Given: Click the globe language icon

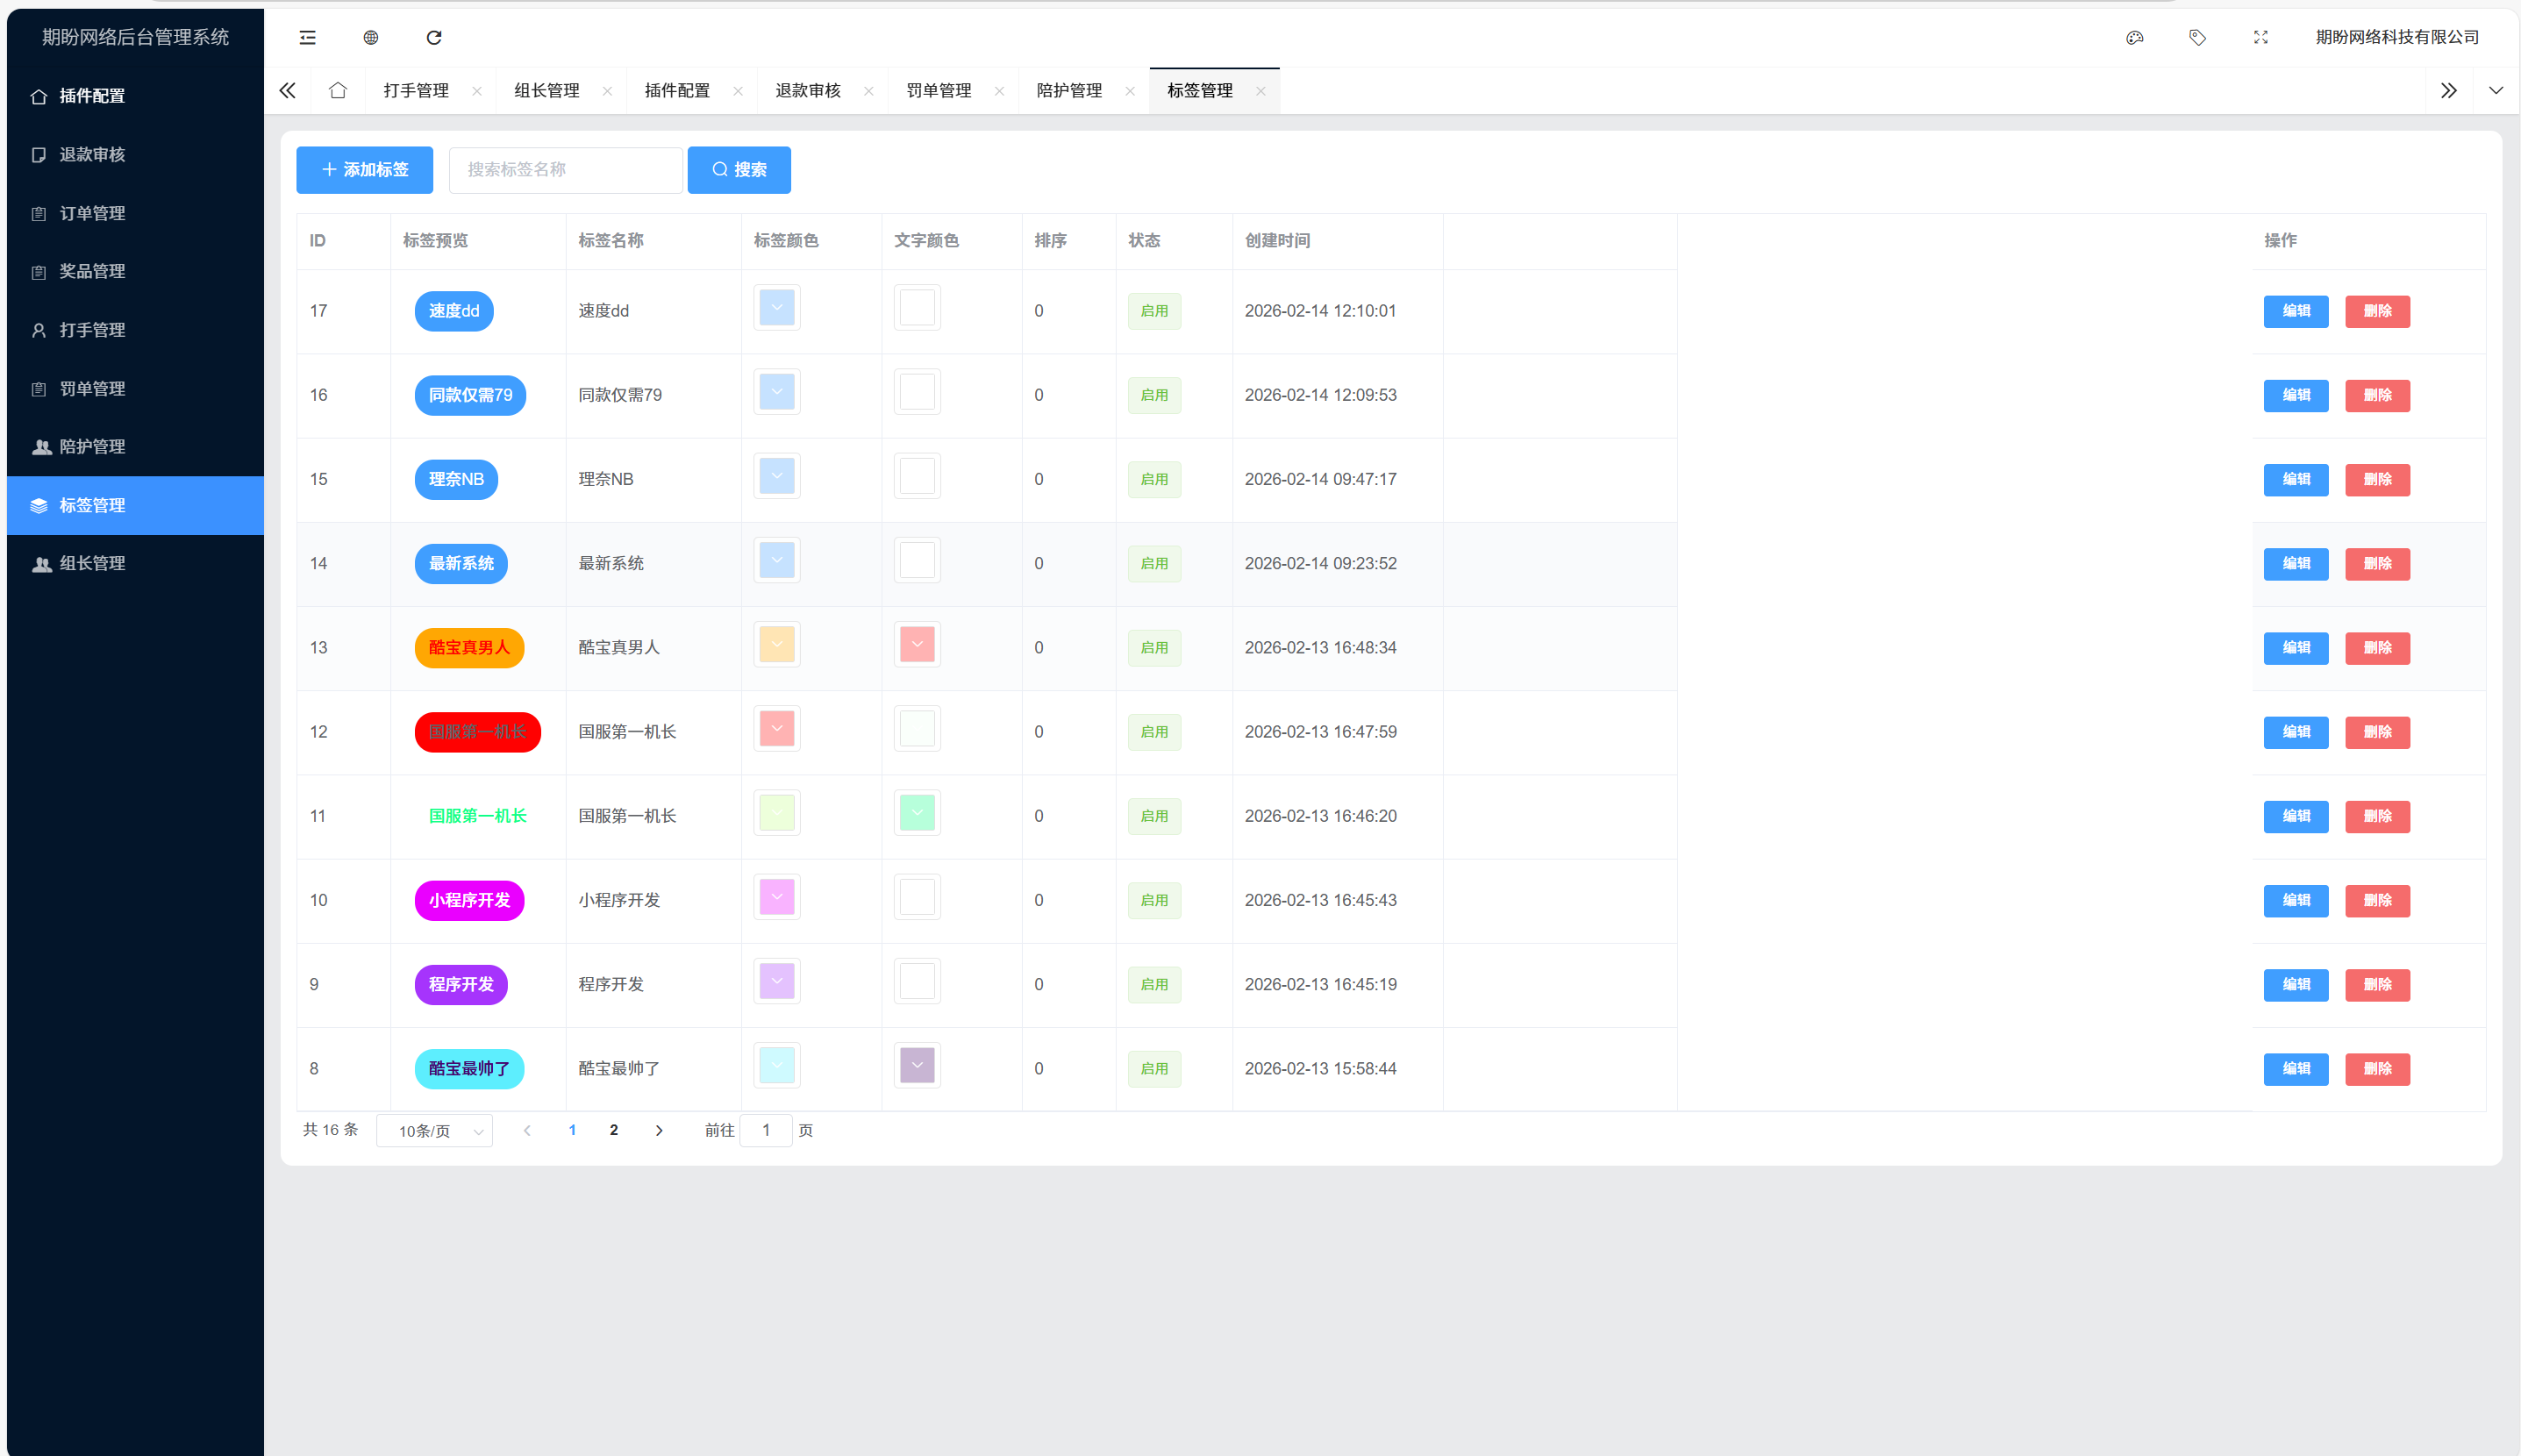Looking at the screenshot, I should (x=370, y=37).
